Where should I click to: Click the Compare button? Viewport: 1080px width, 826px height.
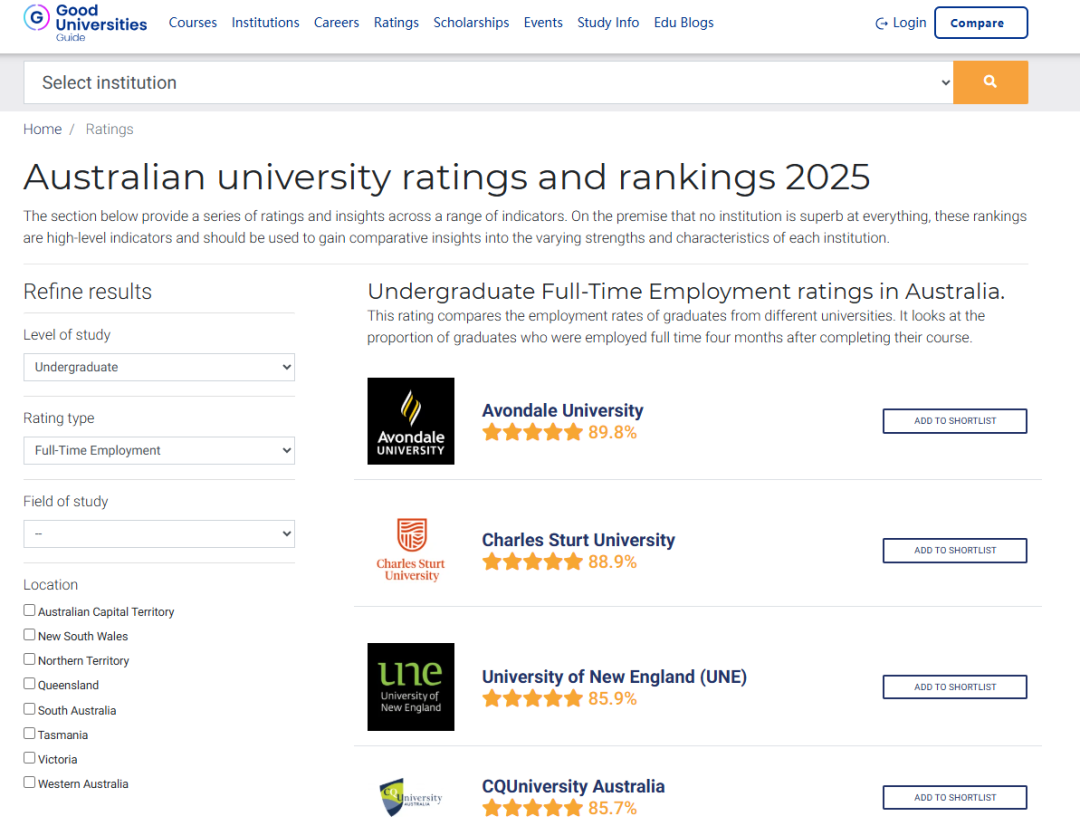981,23
